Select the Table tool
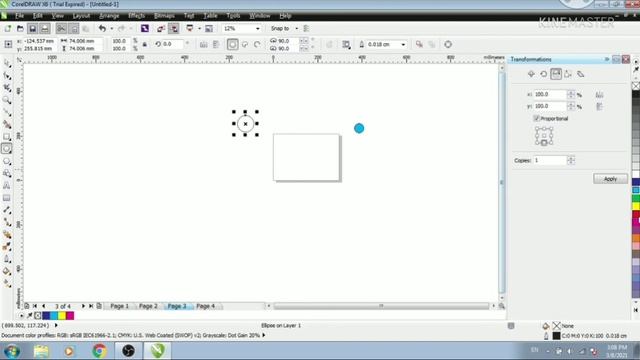The height and width of the screenshot is (360, 640). point(7,198)
